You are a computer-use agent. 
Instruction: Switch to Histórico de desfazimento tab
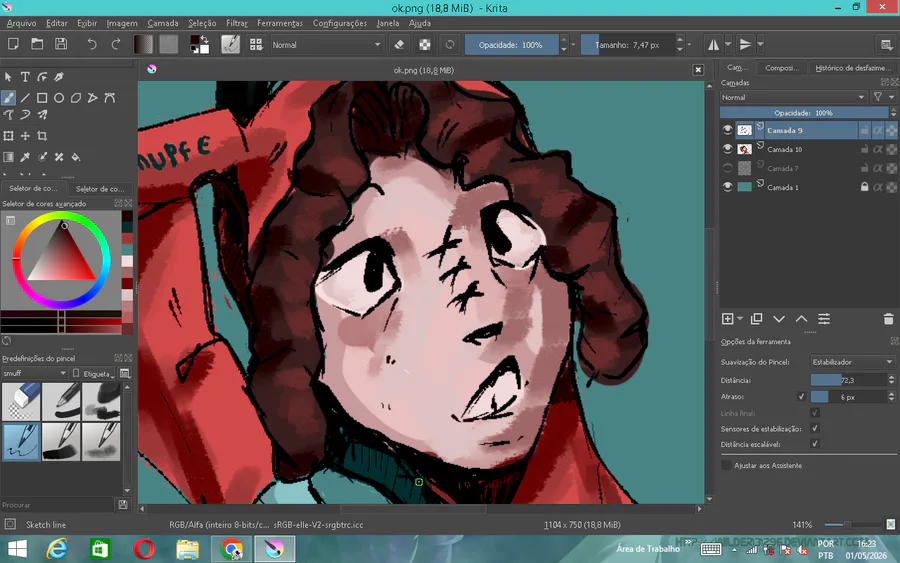(854, 68)
